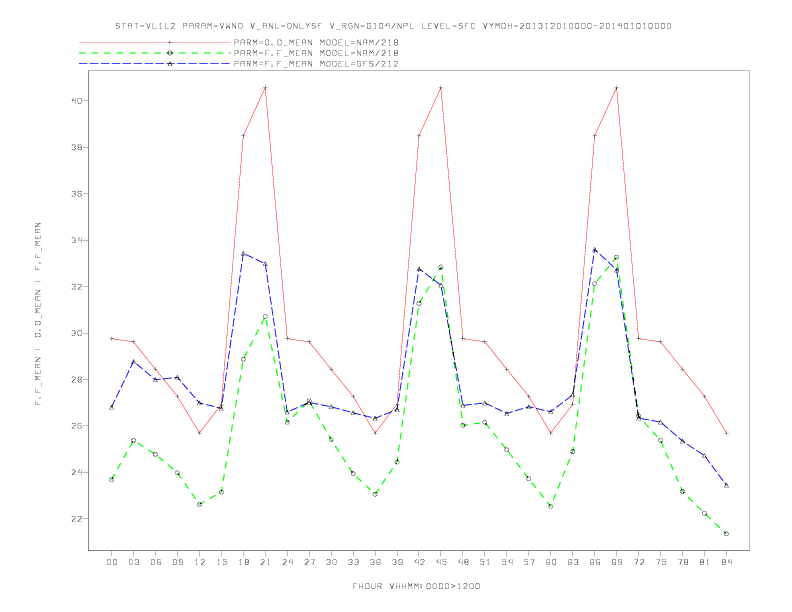Viewport: 792px width, 612px height.
Task: Click x-axis tick label 72
Action: click(x=638, y=562)
